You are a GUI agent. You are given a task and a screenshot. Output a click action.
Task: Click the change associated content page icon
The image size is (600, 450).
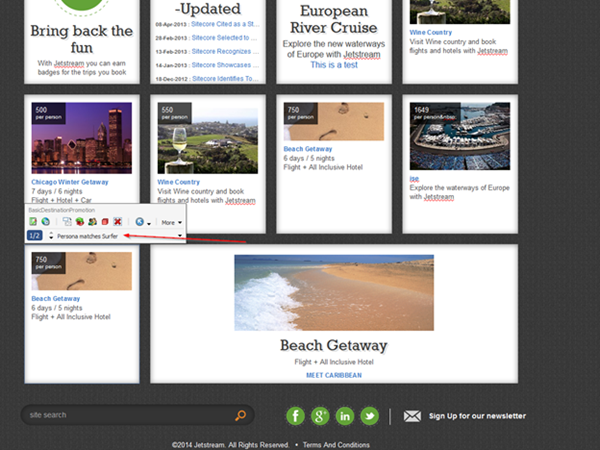point(67,222)
